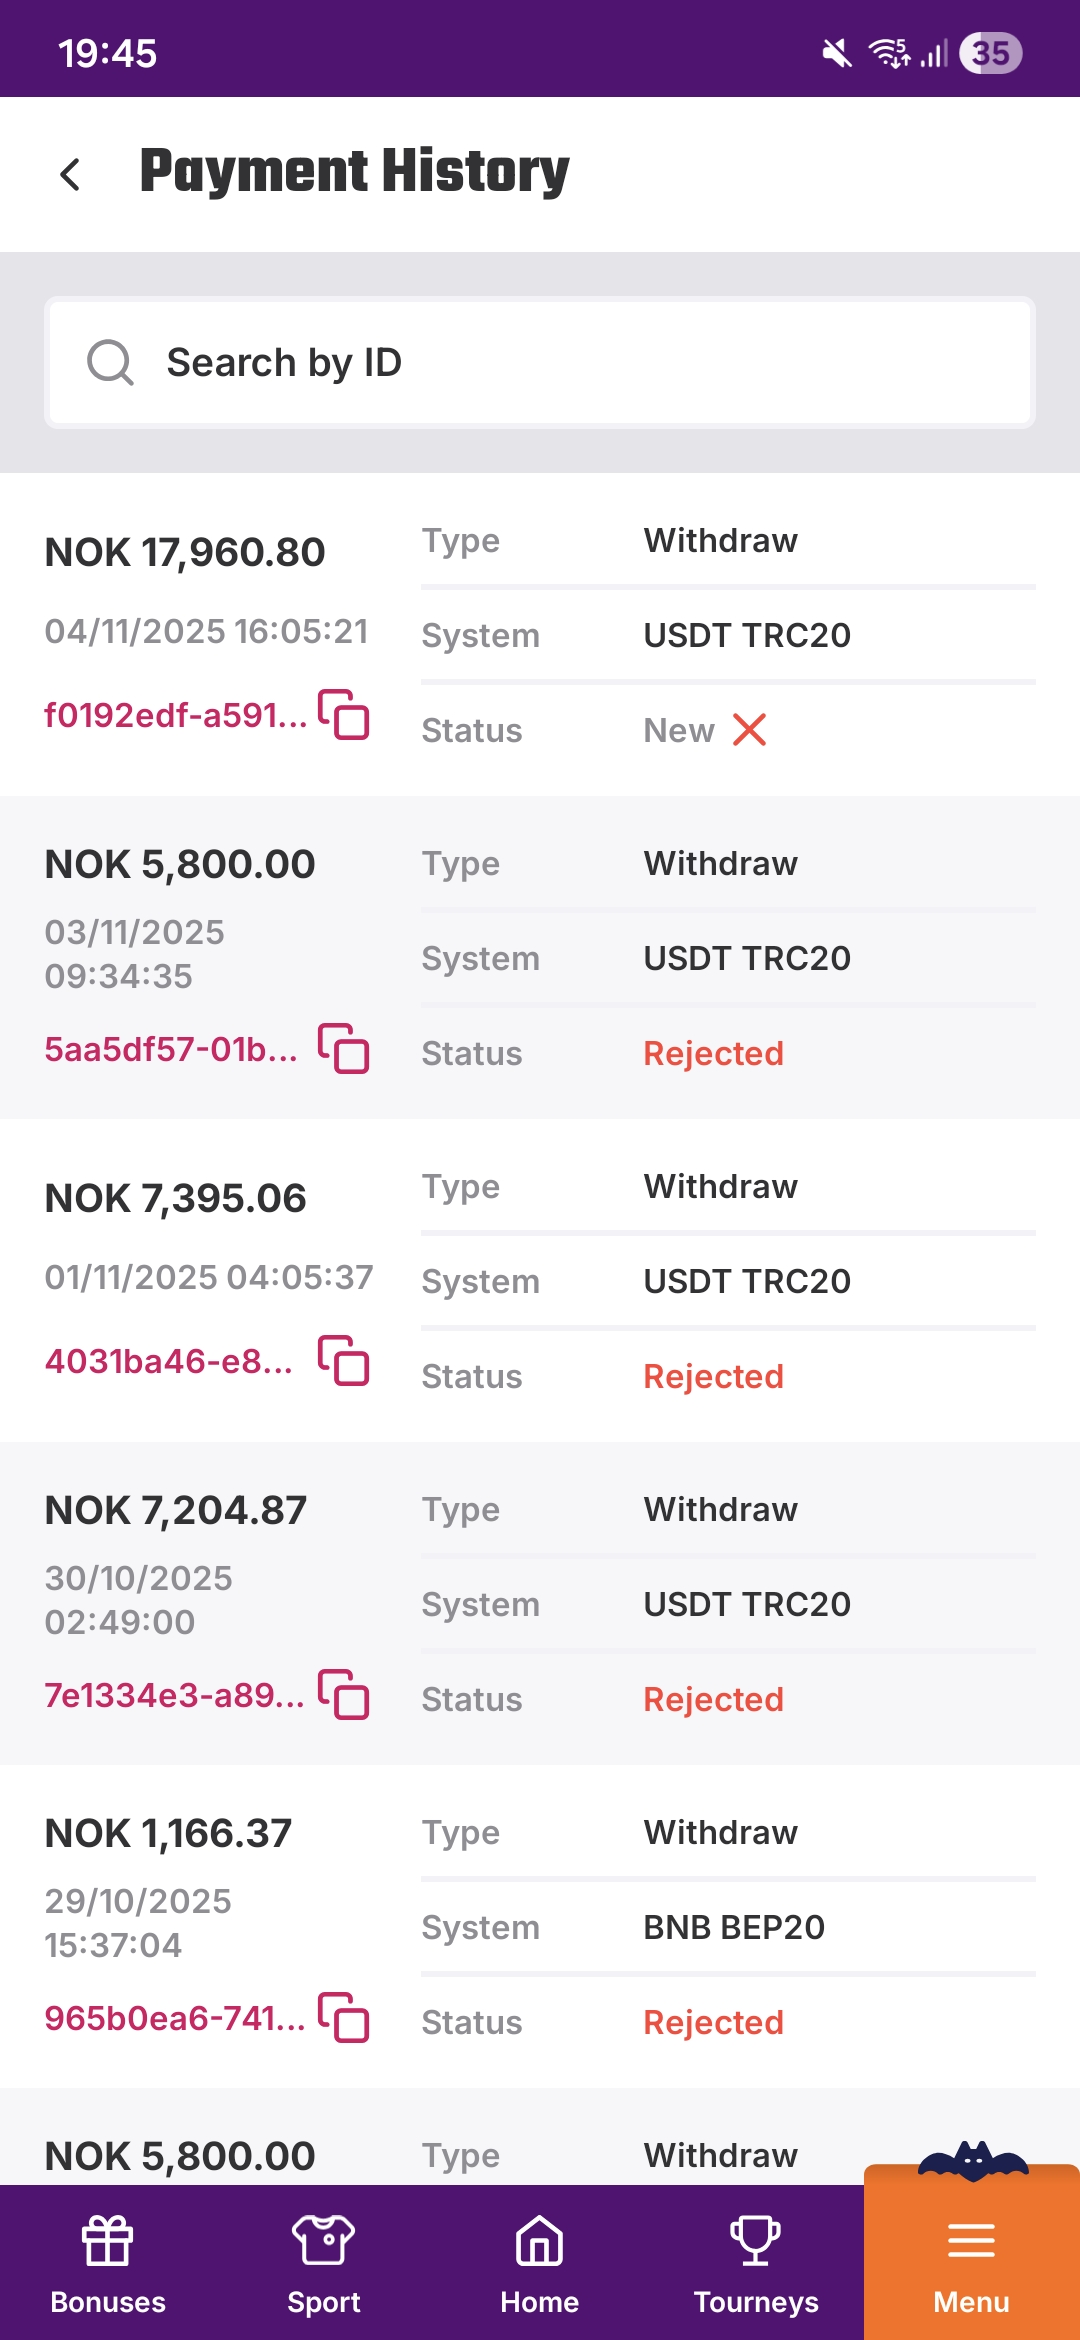Screen dimensions: 1080x2340
Task: Go back using the arrow icon
Action: 70,174
